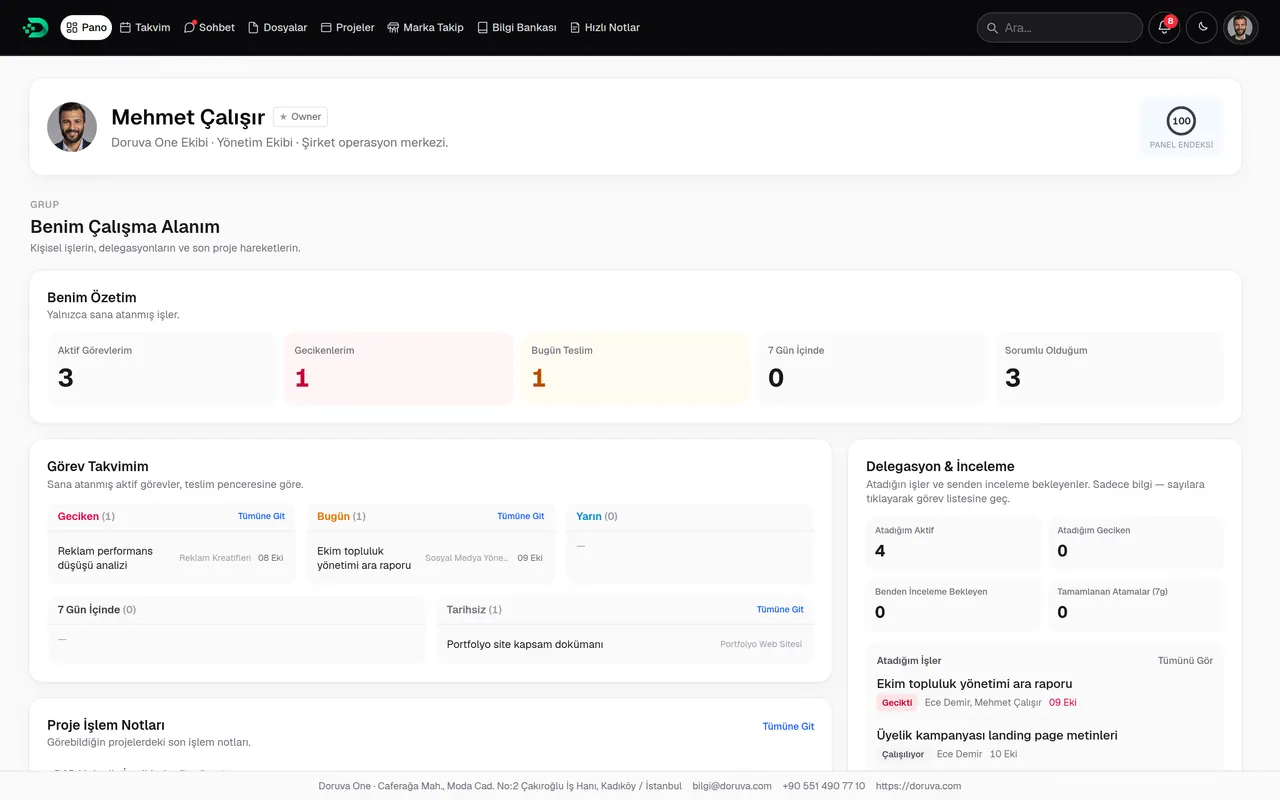Click Tümünü Gör in Atadığım İşler
1280x800 pixels.
1185,661
